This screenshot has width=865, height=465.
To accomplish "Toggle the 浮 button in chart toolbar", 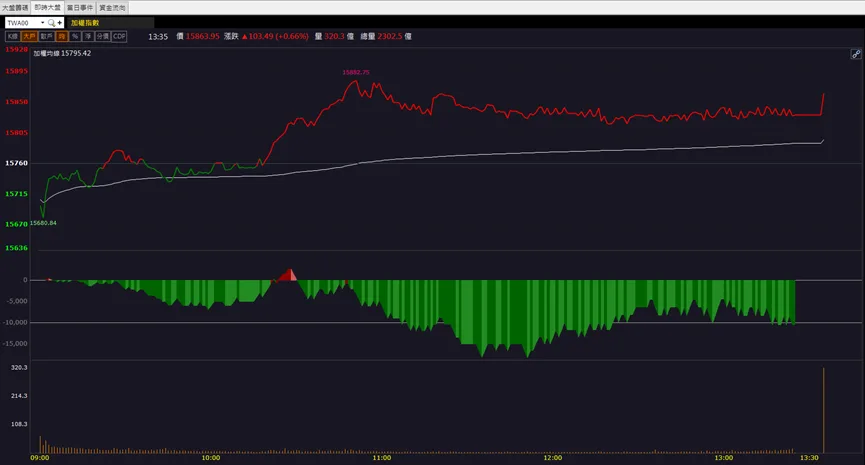I will (88, 36).
